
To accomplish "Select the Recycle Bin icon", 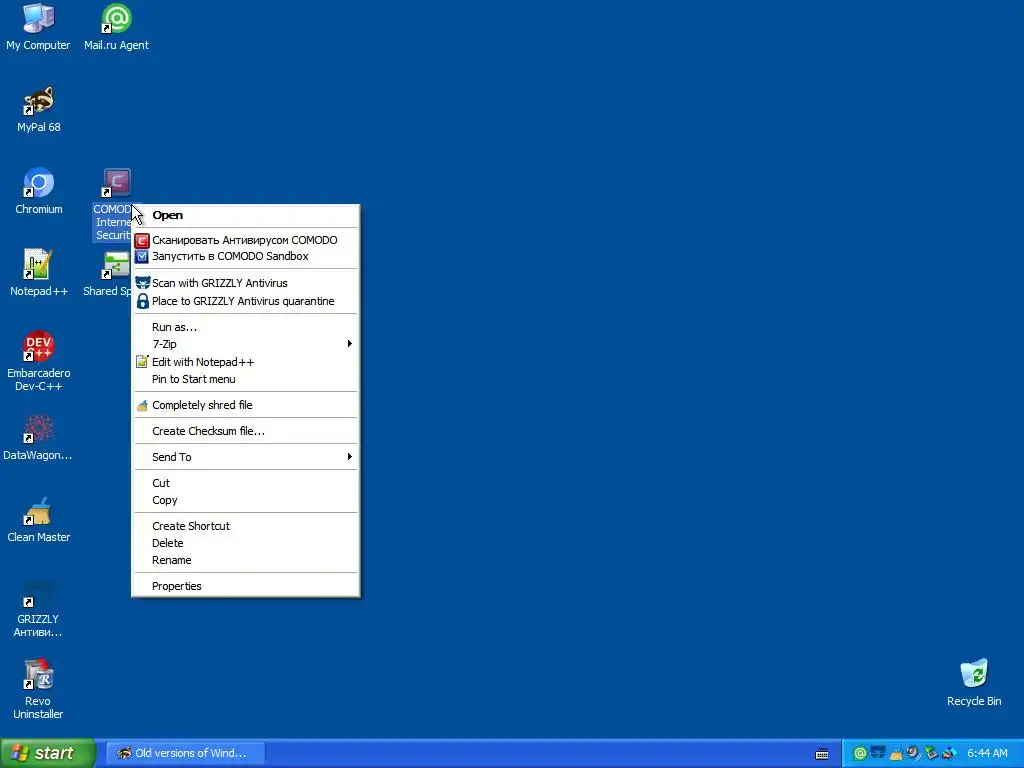I will coord(974,683).
